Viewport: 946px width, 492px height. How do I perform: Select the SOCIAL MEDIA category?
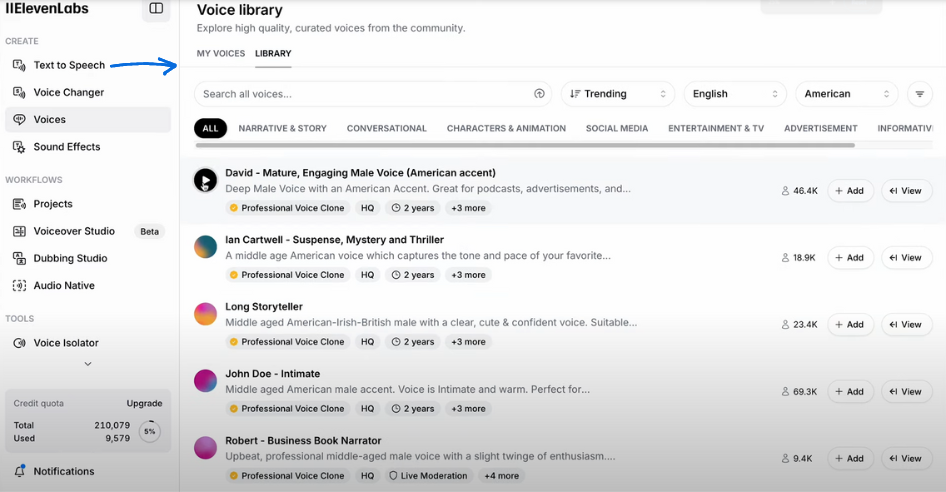tap(617, 129)
